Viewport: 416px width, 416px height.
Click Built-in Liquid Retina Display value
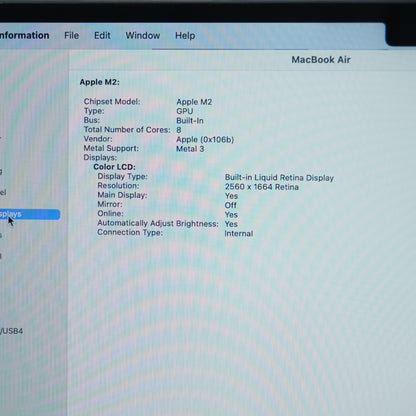[279, 178]
